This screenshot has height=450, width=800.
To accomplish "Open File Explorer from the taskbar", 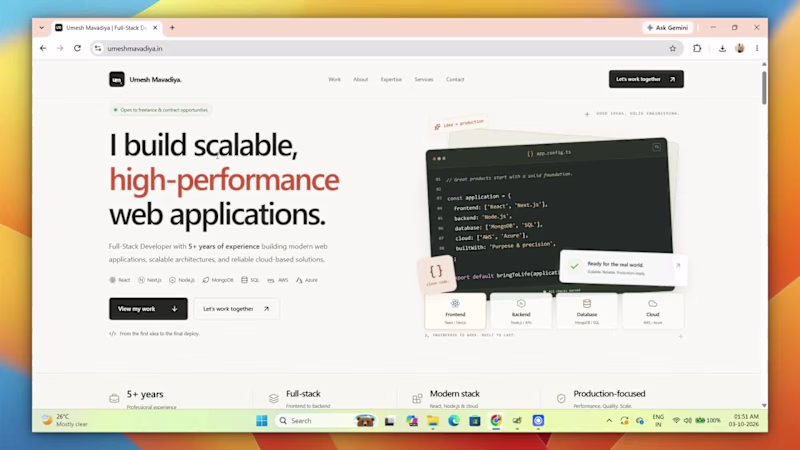I will [x=433, y=420].
